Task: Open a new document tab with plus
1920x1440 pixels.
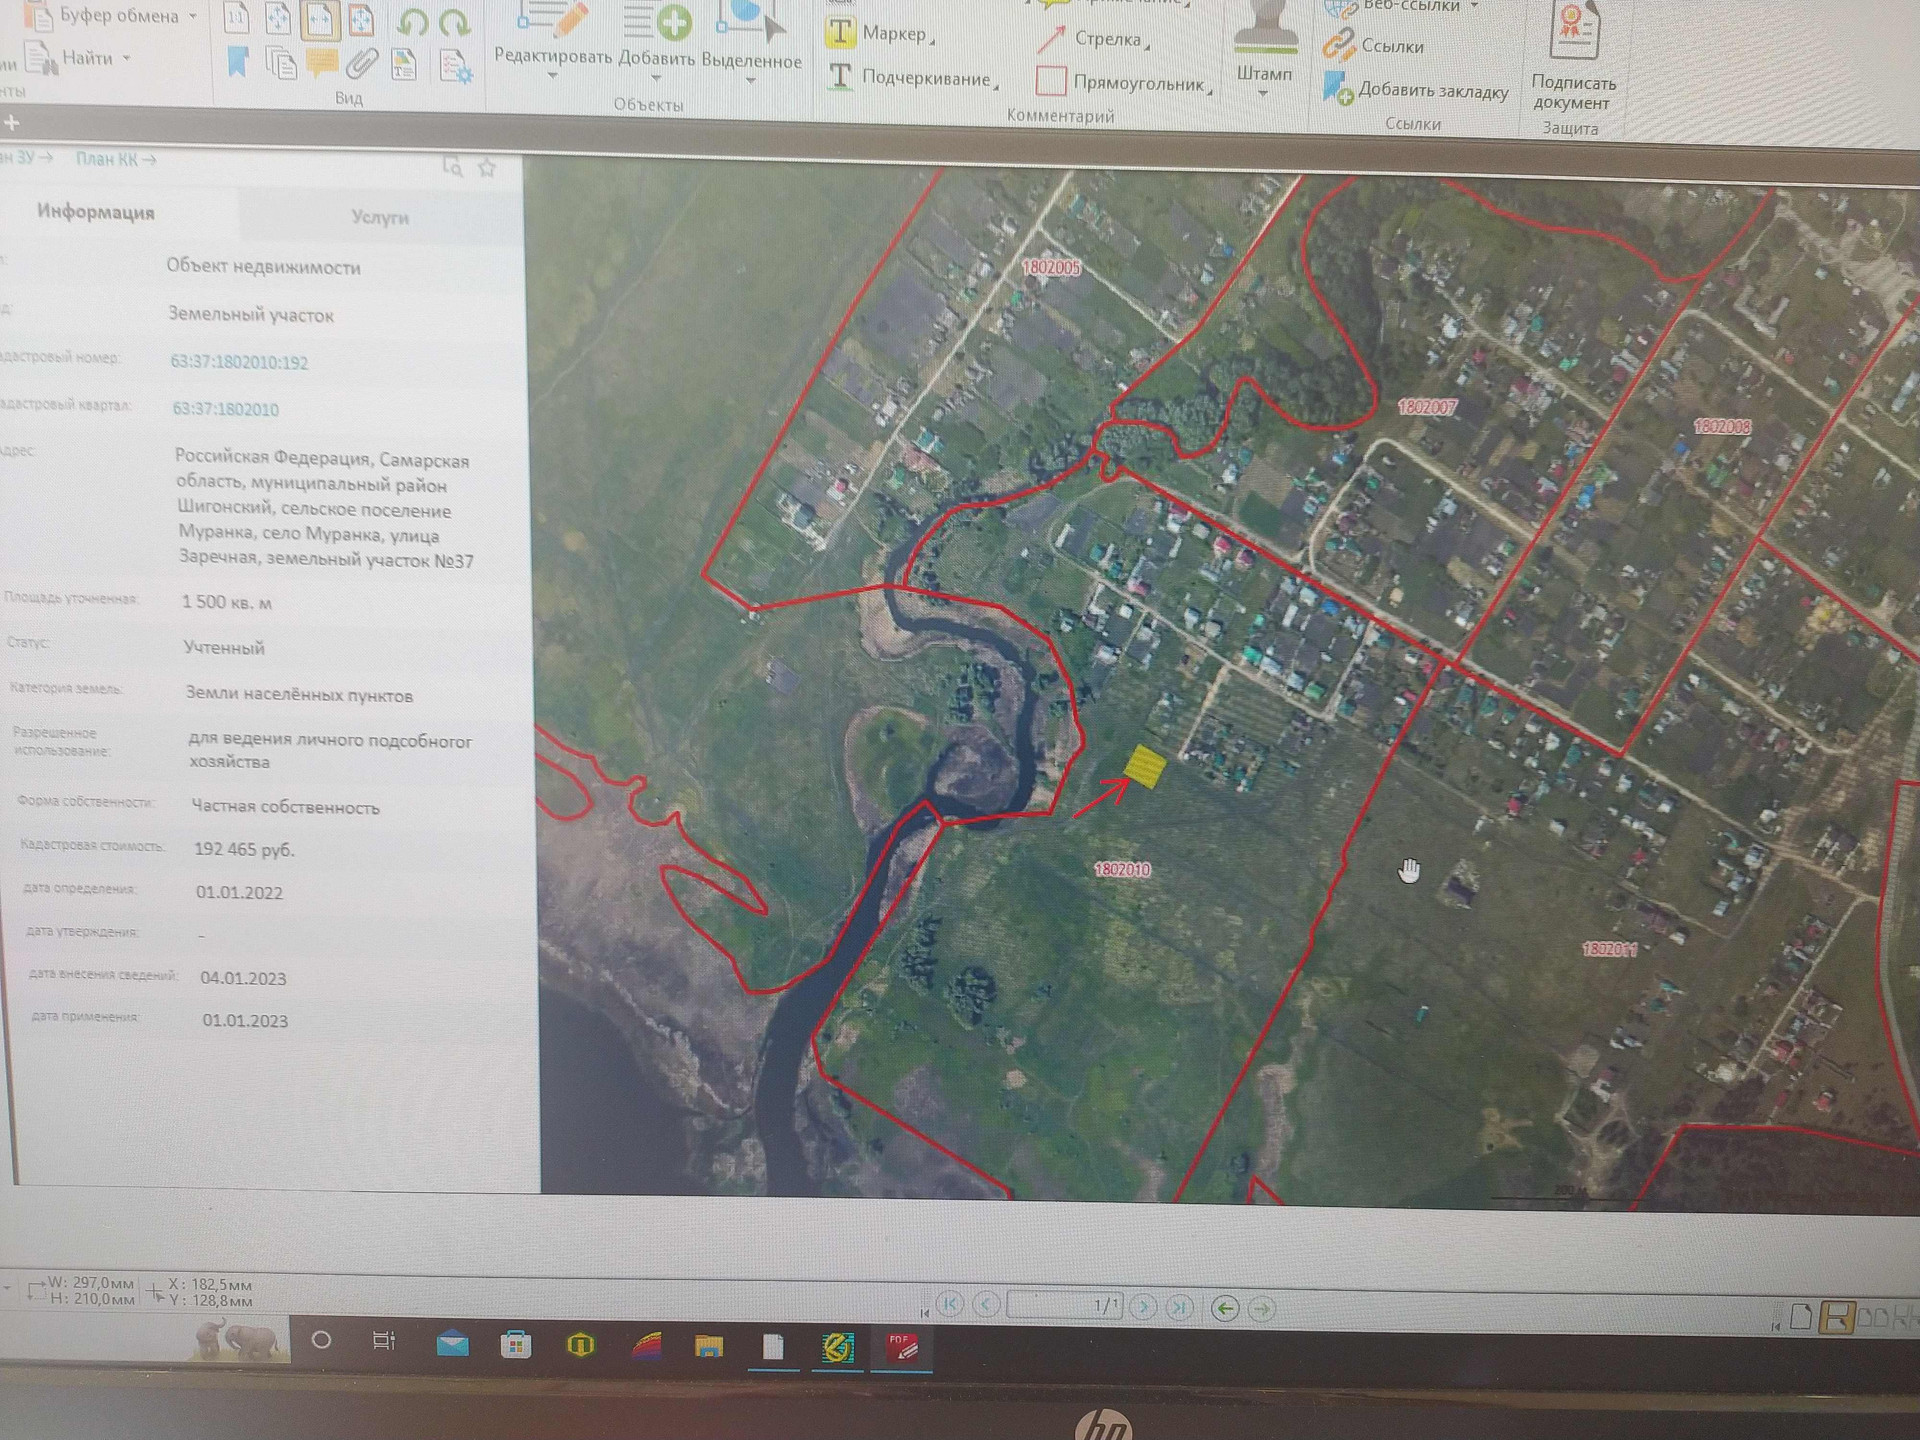Action: [x=12, y=123]
